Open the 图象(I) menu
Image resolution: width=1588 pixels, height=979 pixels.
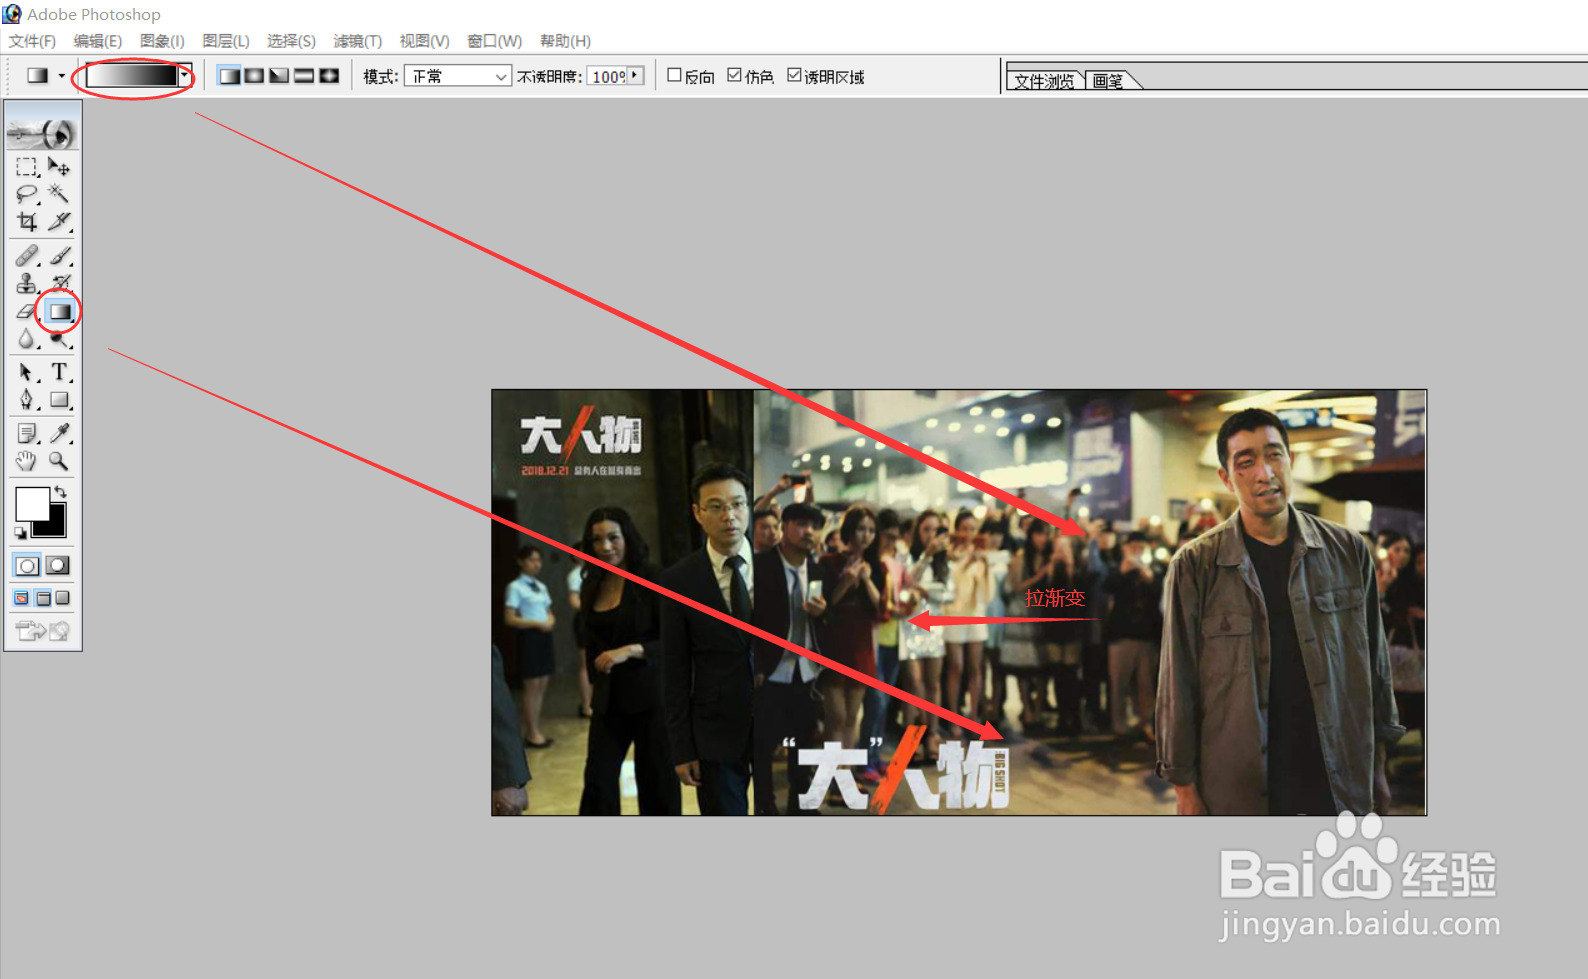[162, 41]
